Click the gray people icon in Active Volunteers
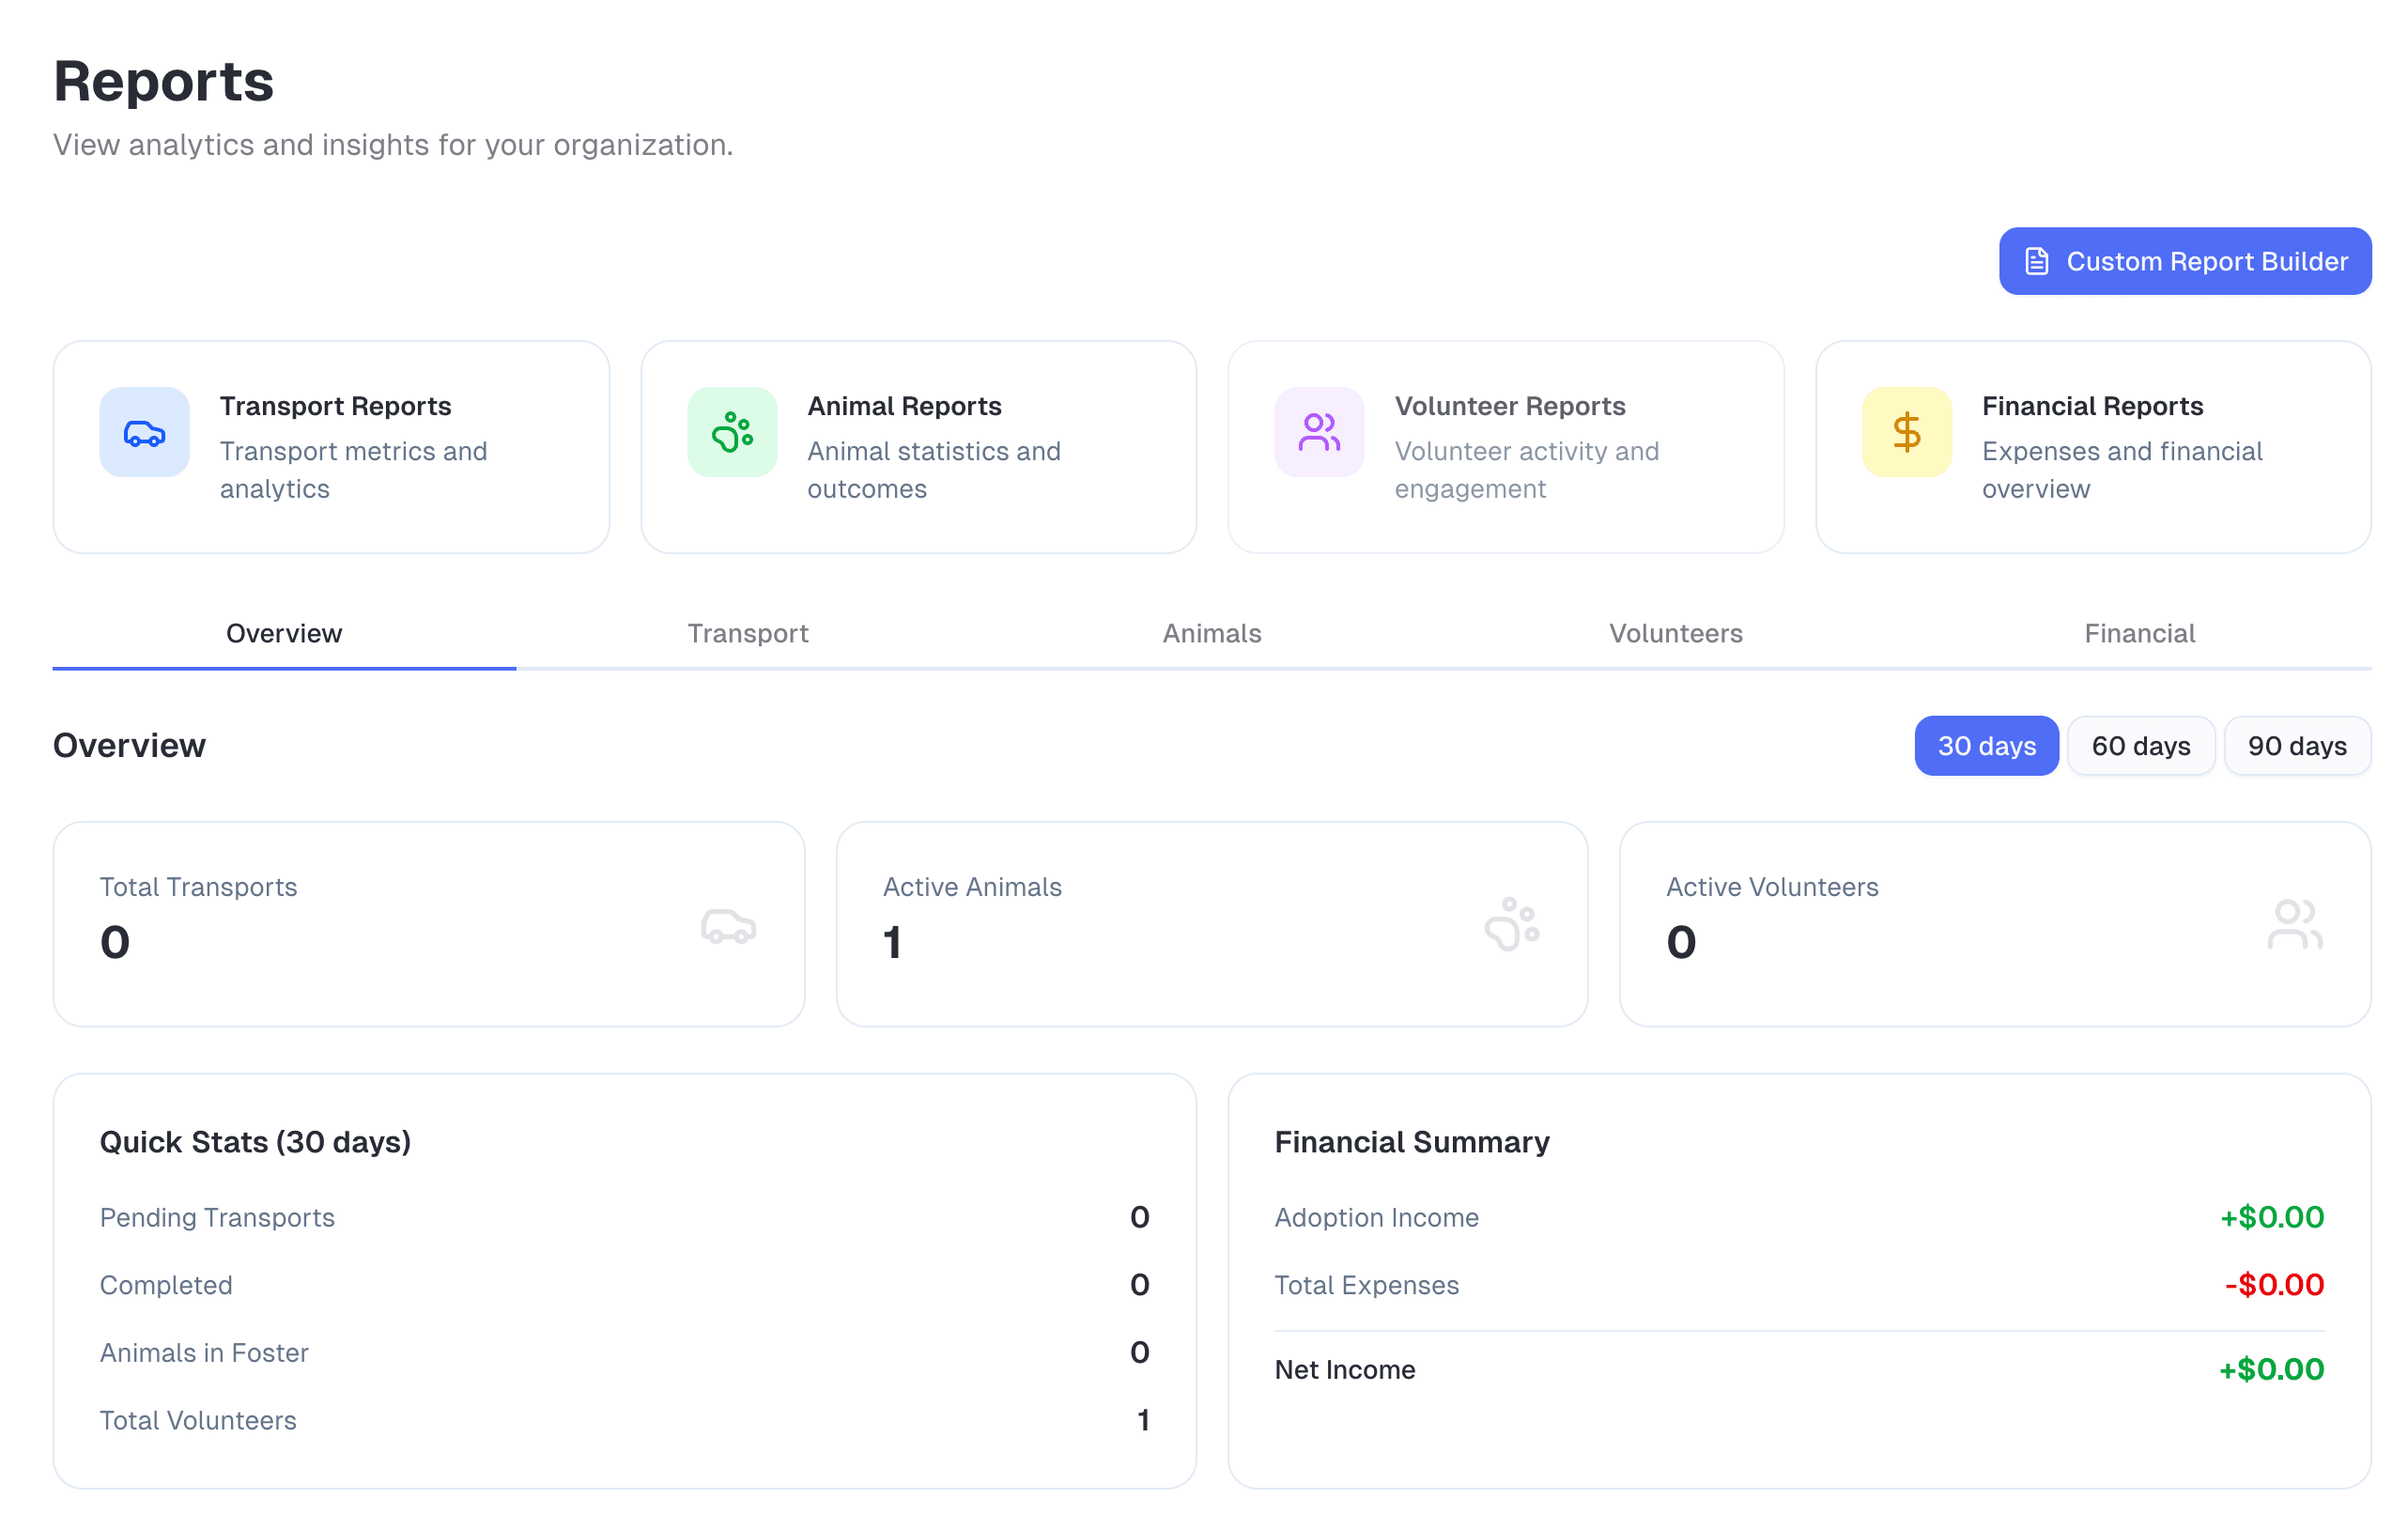The width and height of the screenshot is (2408, 1514). tap(2294, 924)
